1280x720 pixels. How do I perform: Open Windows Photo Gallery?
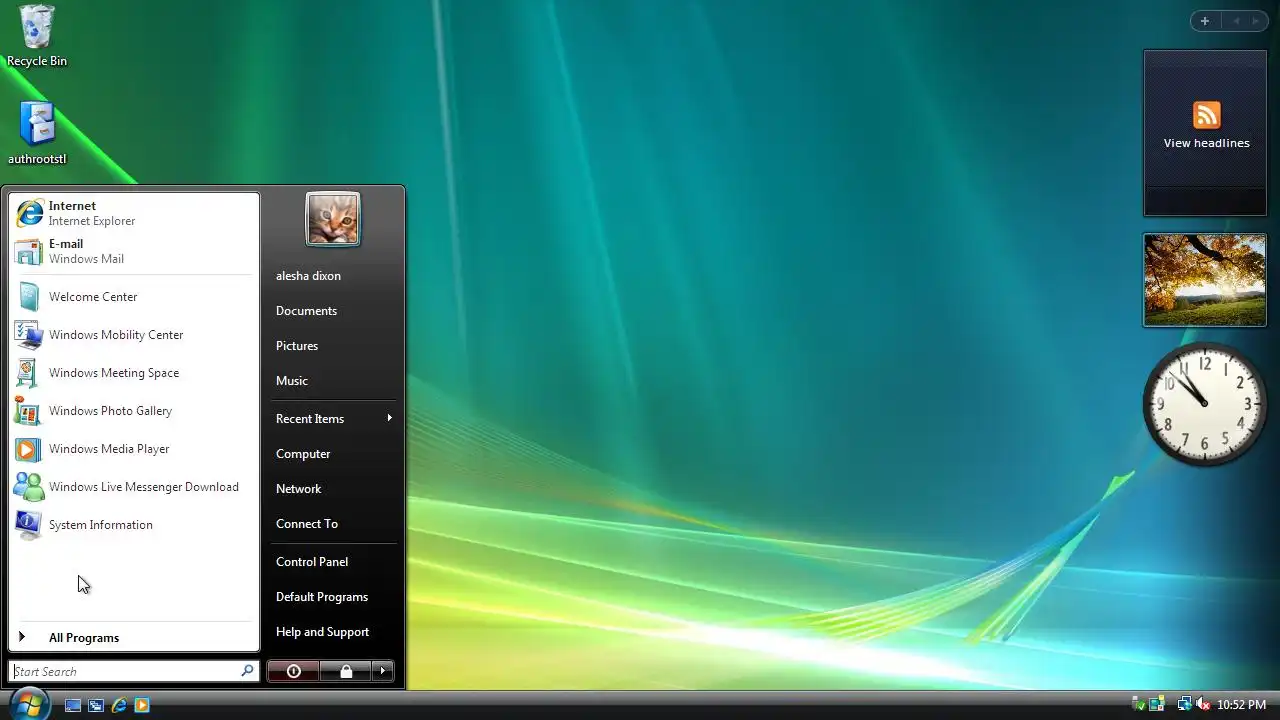pos(134,411)
